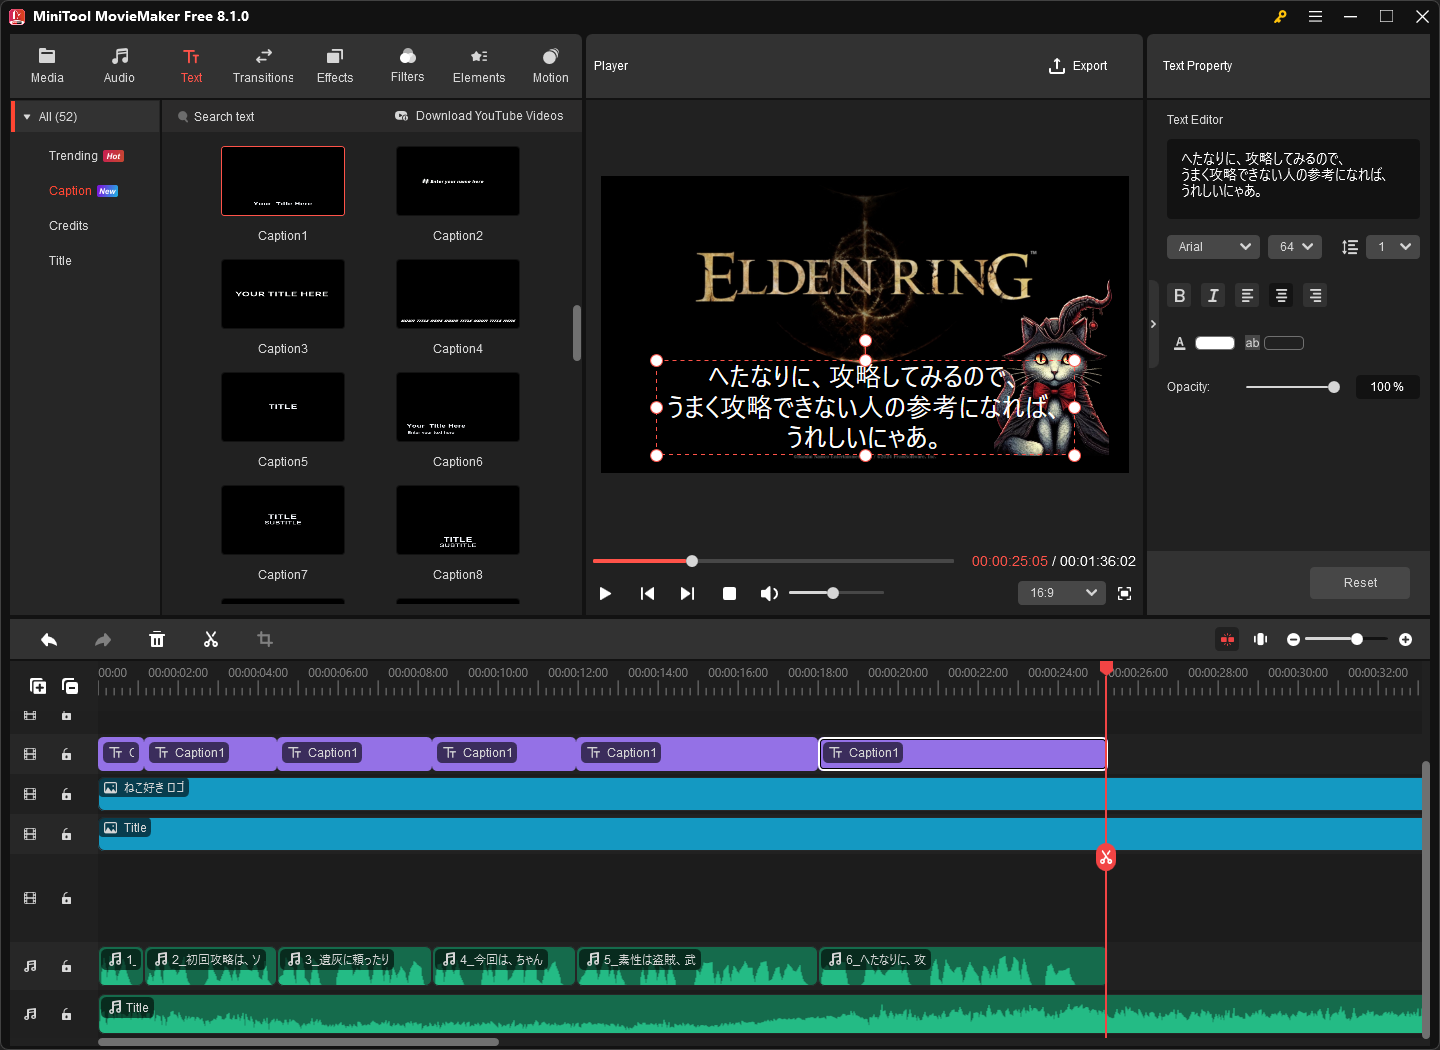Viewport: 1440px width, 1050px height.
Task: Switch to Transitions tab
Action: [x=263, y=66]
